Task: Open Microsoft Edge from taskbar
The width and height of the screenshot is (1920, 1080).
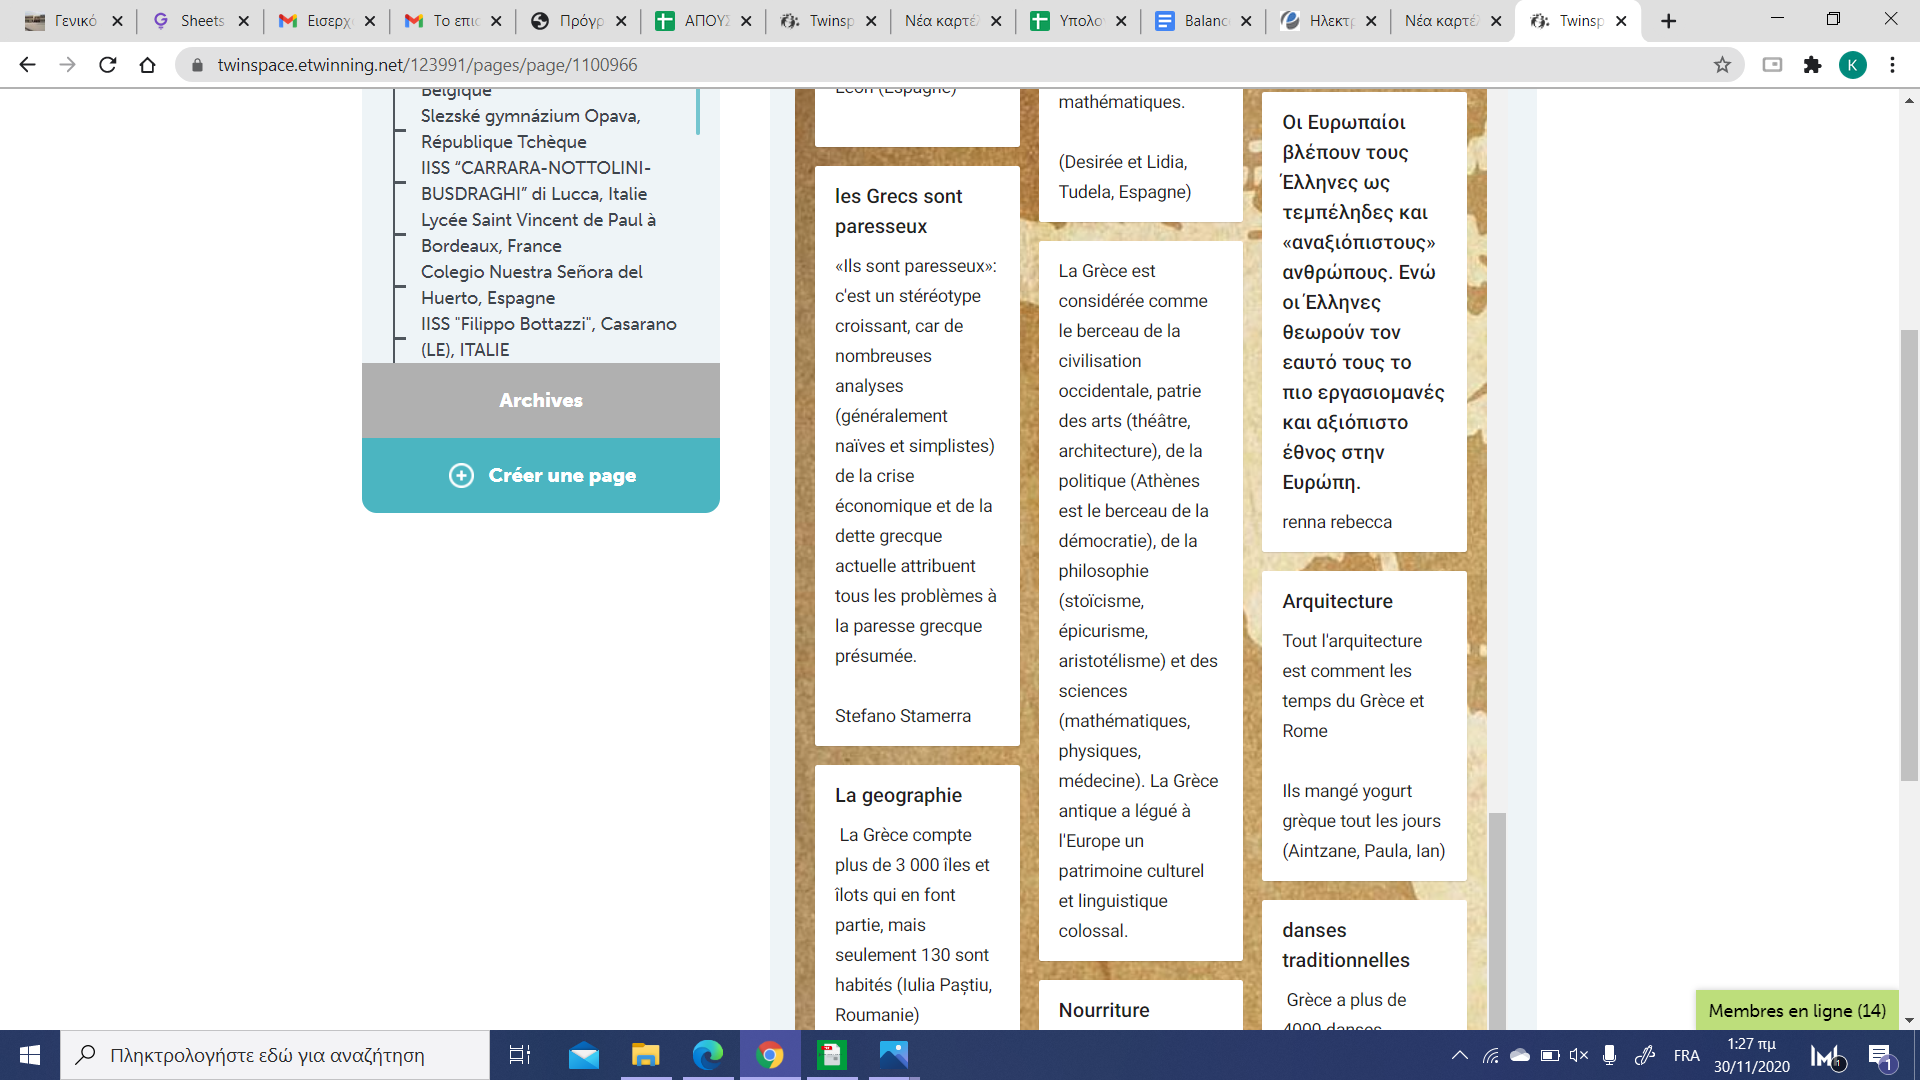Action: 707,1055
